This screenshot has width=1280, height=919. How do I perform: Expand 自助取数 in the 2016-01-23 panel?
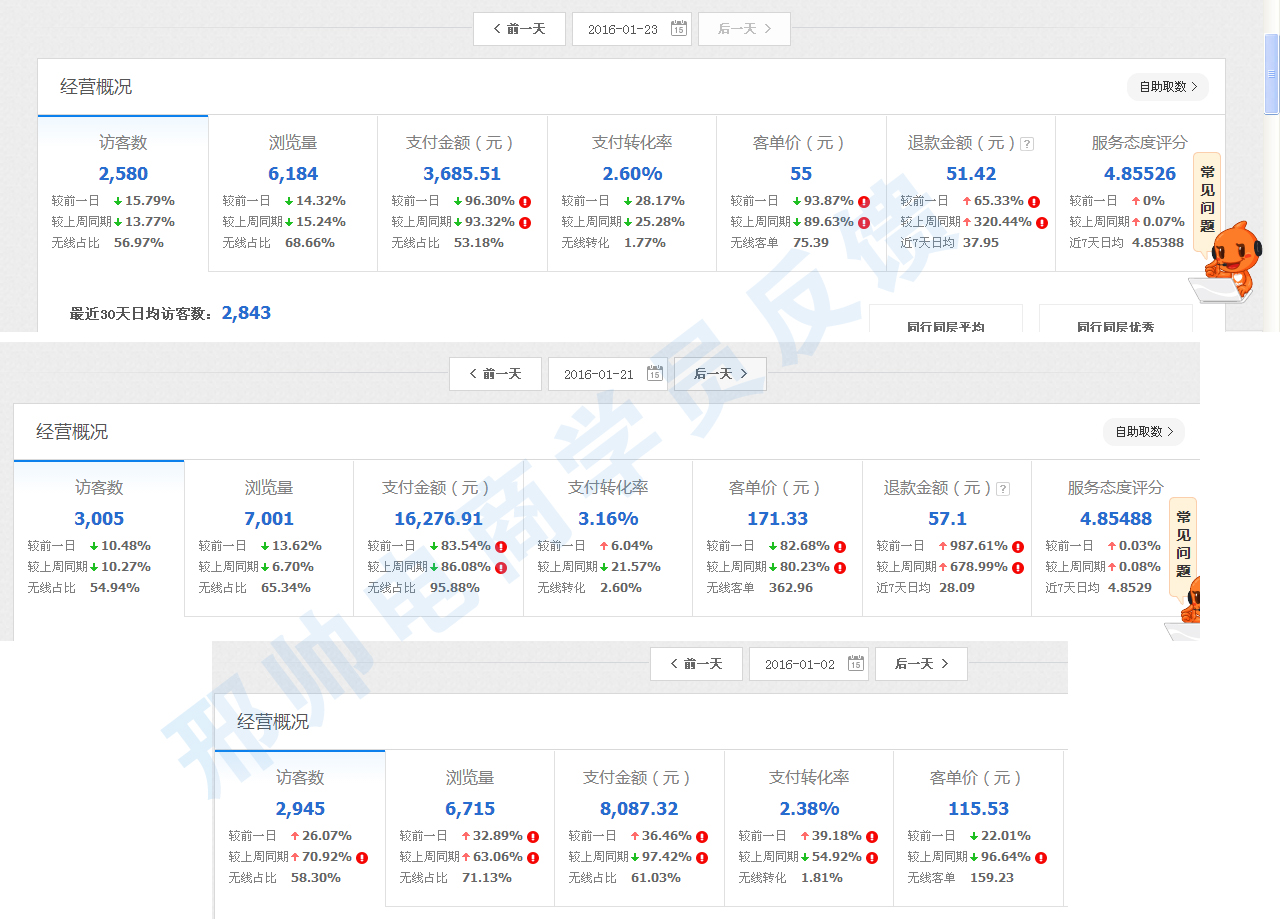(x=1167, y=87)
